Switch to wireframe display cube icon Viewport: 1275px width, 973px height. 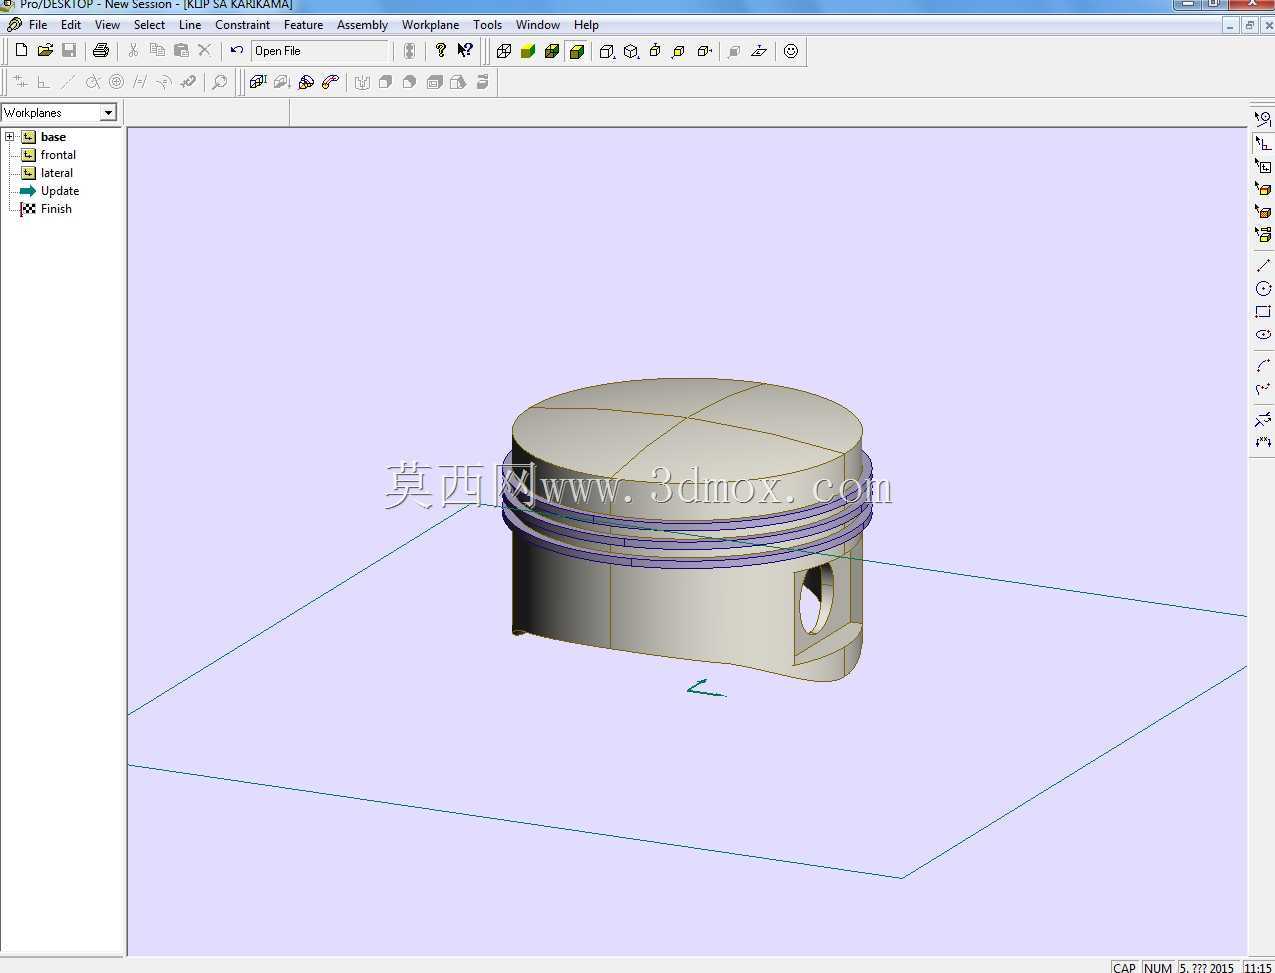(x=504, y=51)
